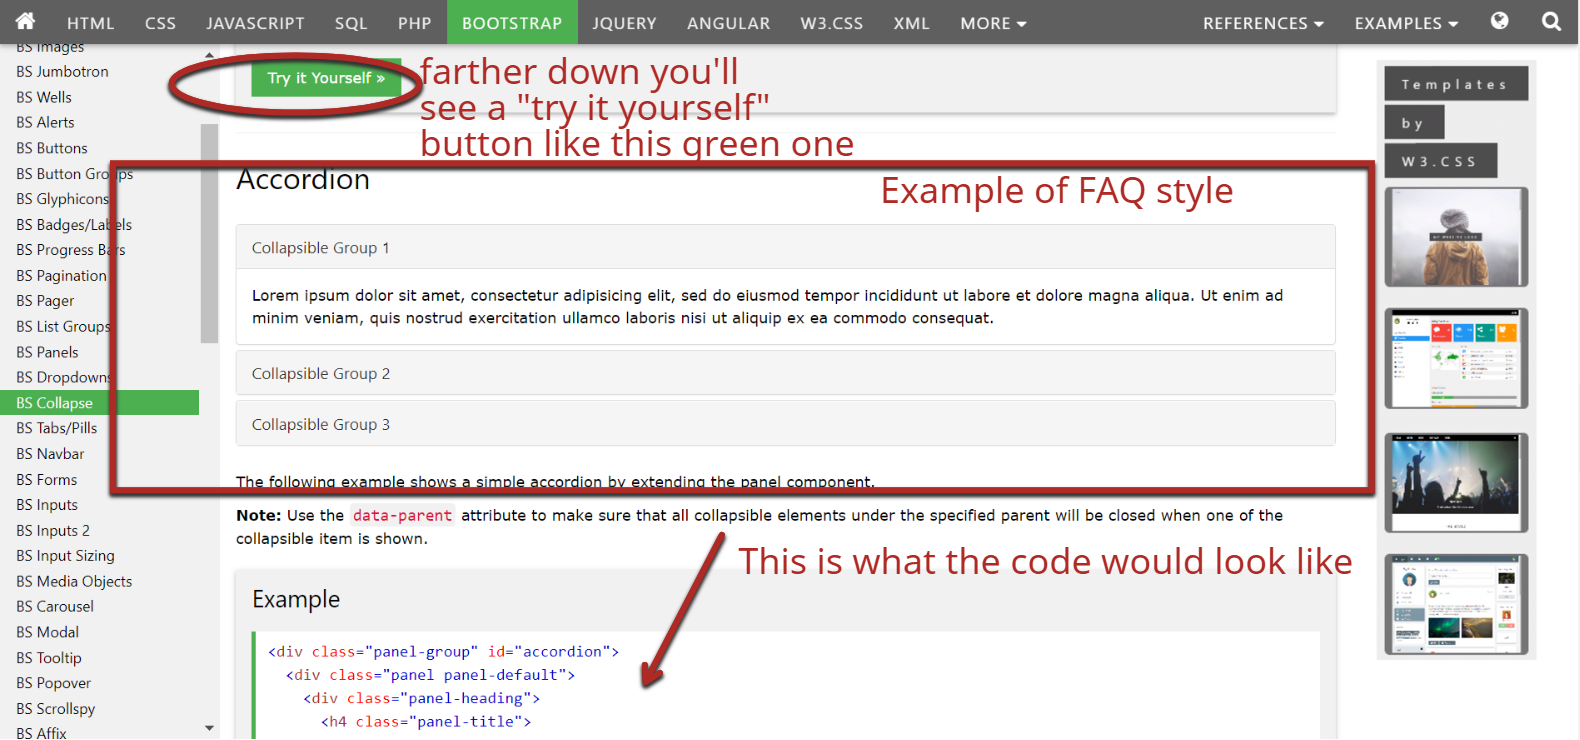The height and width of the screenshot is (740, 1580).
Task: Open the JAVASCRIPT tutorial tab
Action: pyautogui.click(x=255, y=23)
